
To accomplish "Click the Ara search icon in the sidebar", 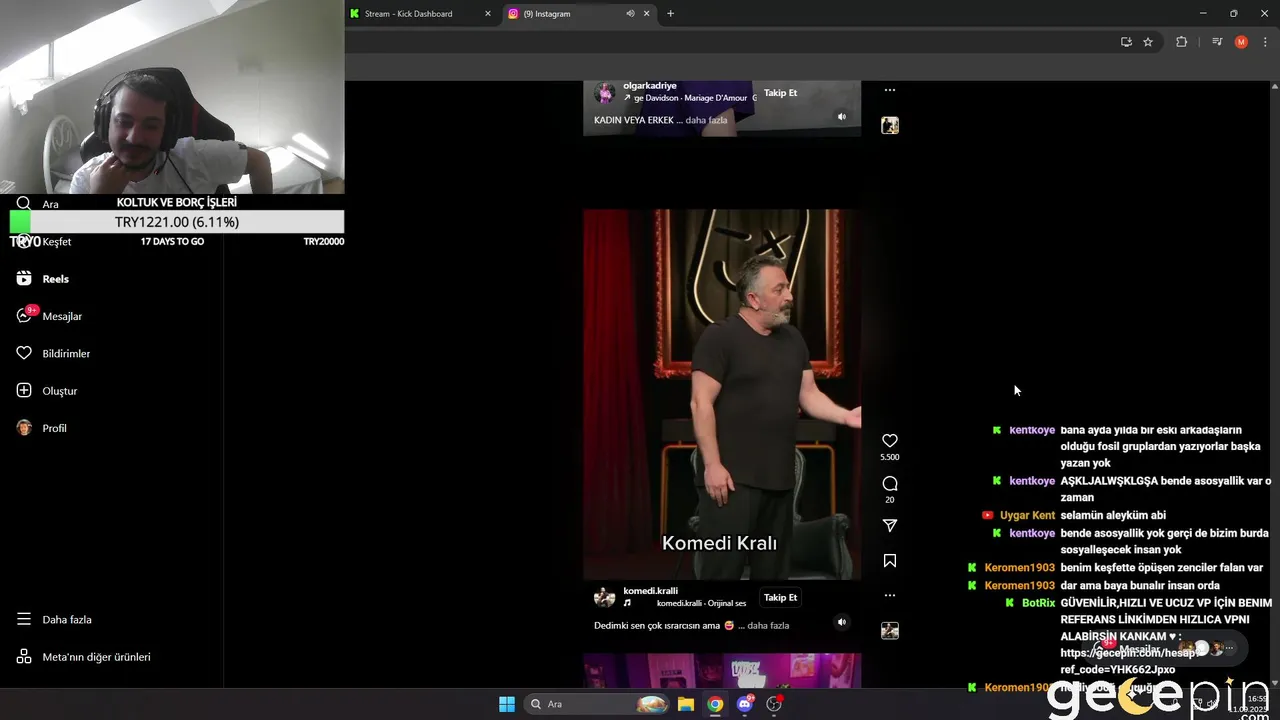I will click(x=24, y=204).
